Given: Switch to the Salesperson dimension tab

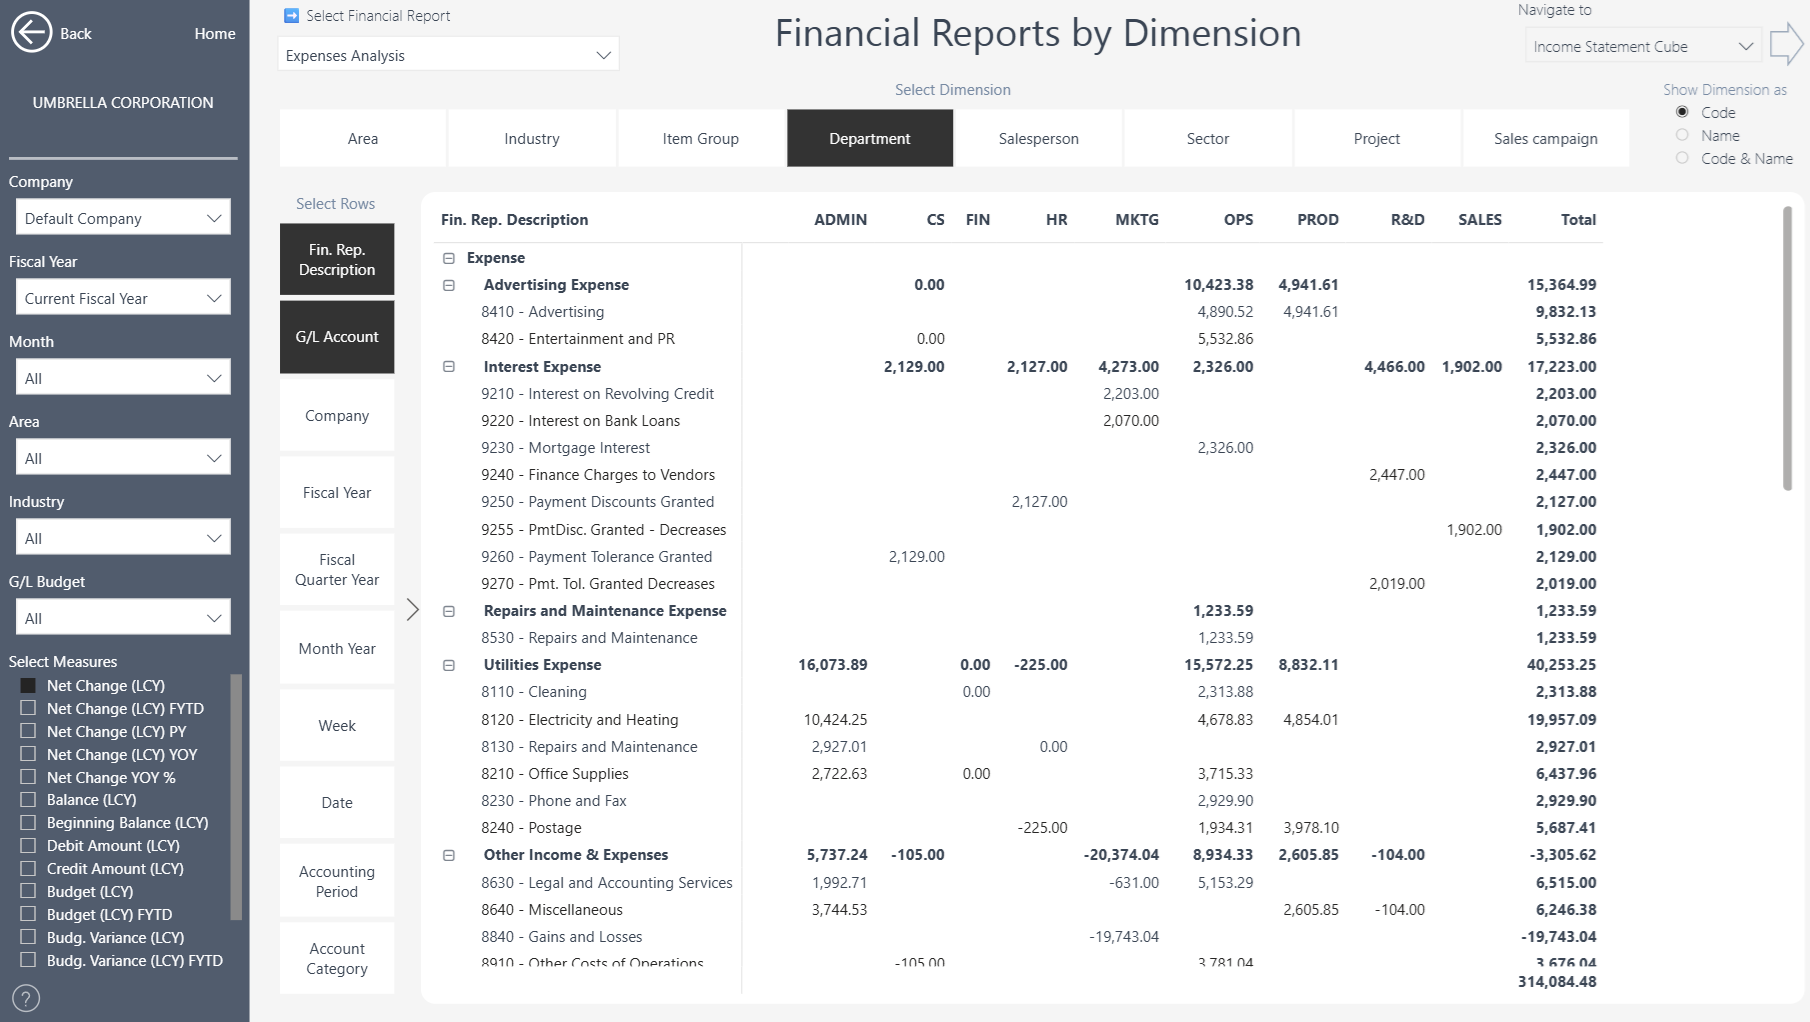Looking at the screenshot, I should tap(1038, 138).
